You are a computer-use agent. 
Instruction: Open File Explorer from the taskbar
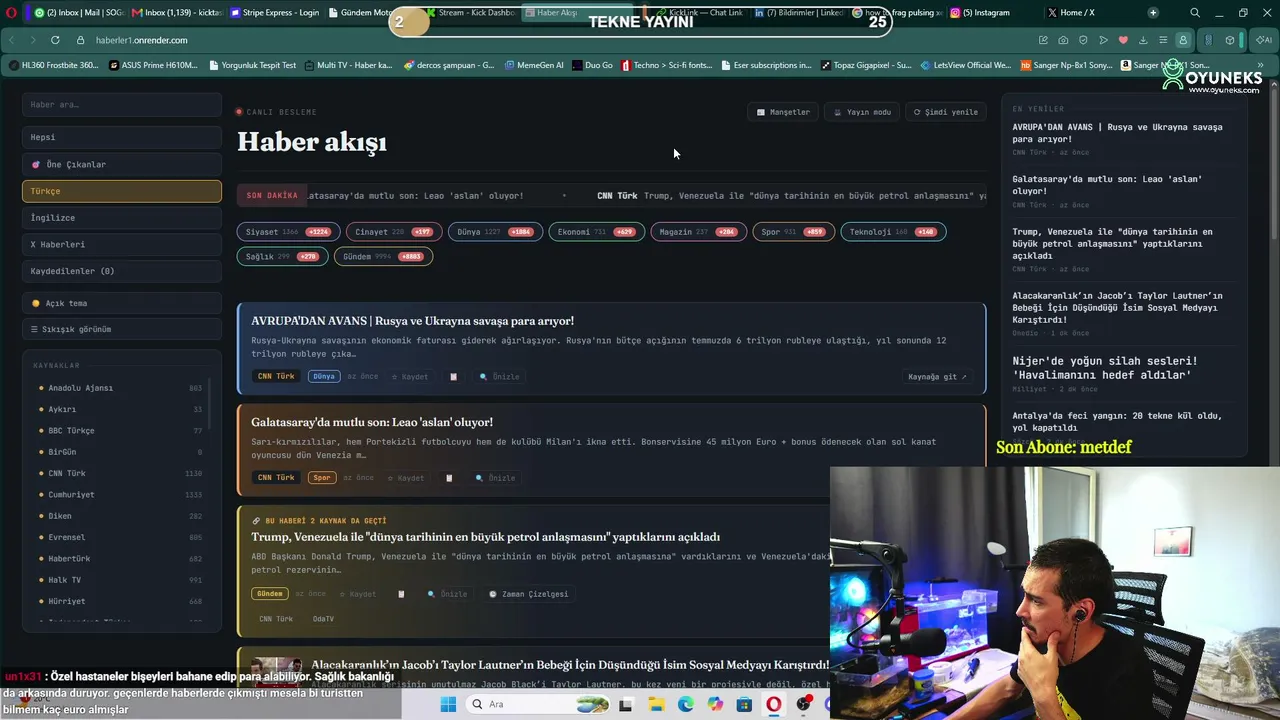(656, 705)
